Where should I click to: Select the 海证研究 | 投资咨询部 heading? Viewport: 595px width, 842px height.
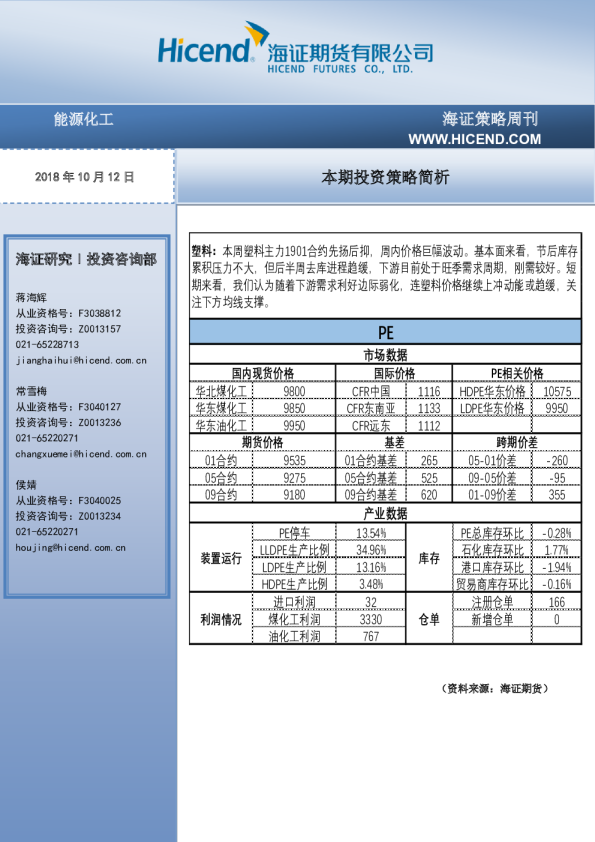86,259
